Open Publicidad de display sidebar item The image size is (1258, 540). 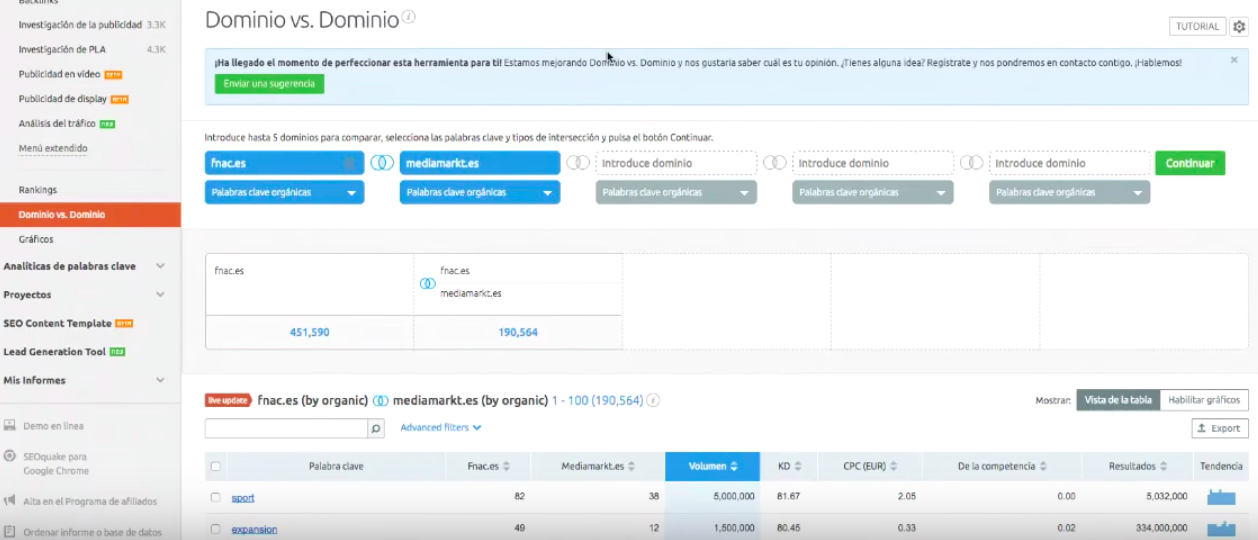point(62,99)
